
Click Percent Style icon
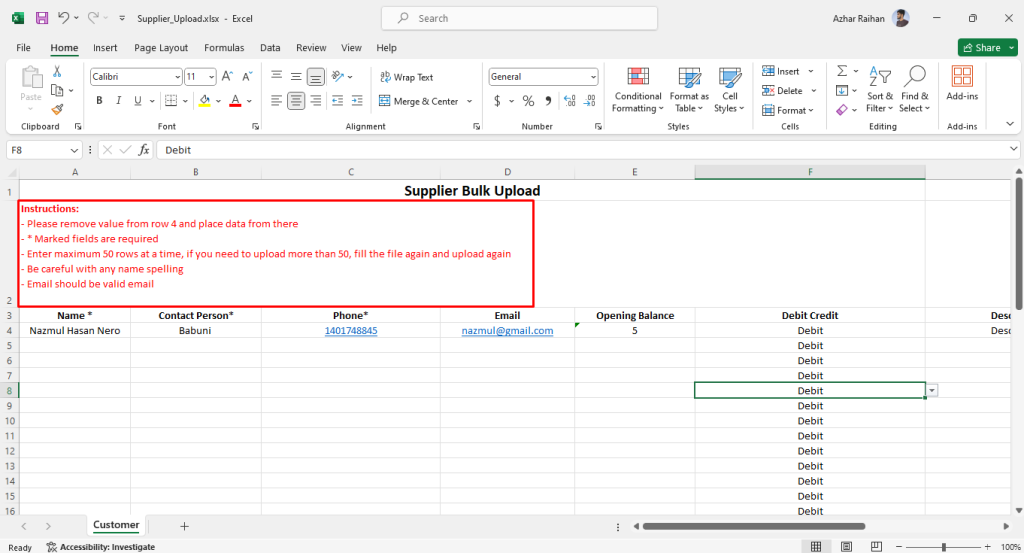pyautogui.click(x=528, y=101)
